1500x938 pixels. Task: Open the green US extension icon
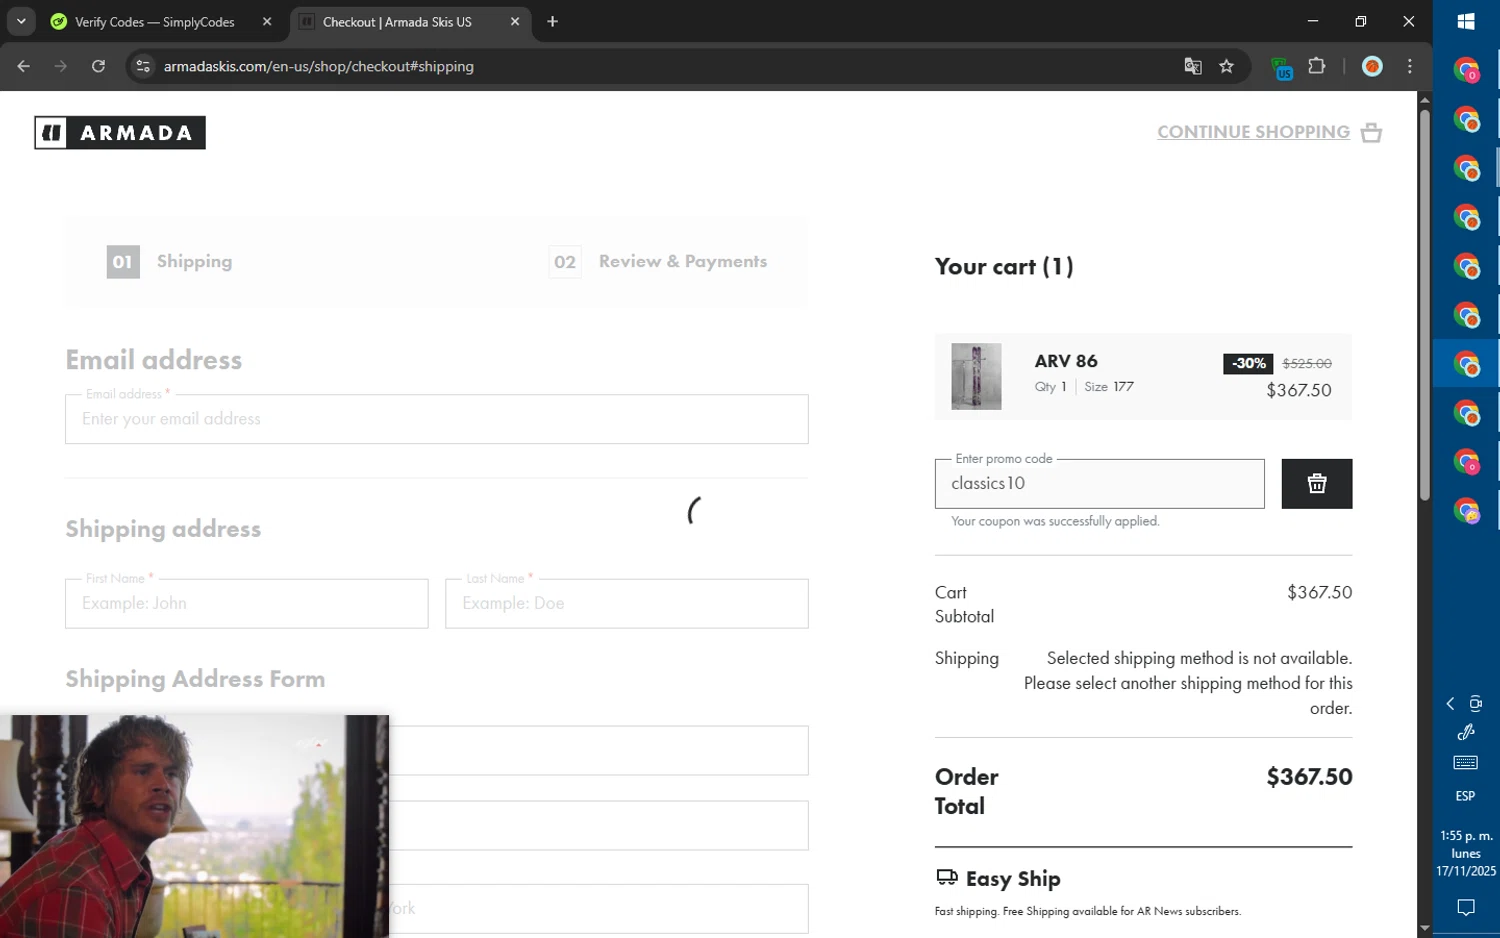pos(1281,67)
